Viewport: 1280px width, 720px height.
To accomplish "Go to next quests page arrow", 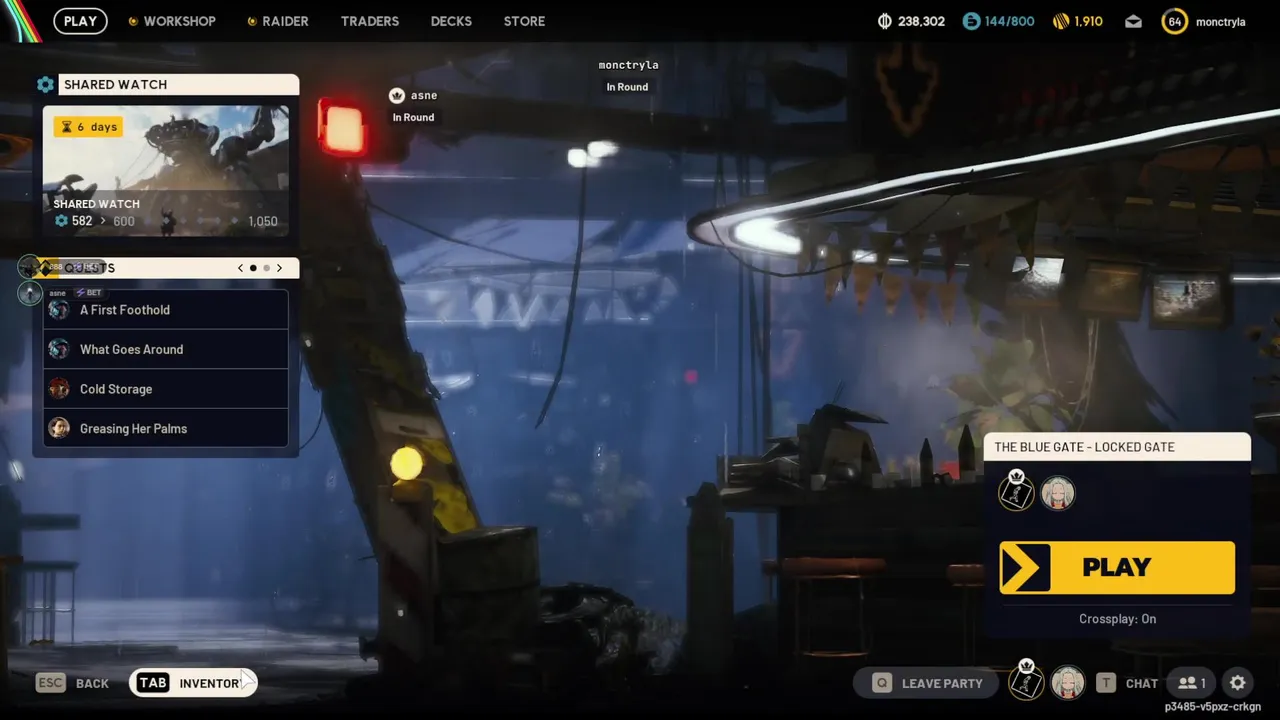I will (279, 268).
